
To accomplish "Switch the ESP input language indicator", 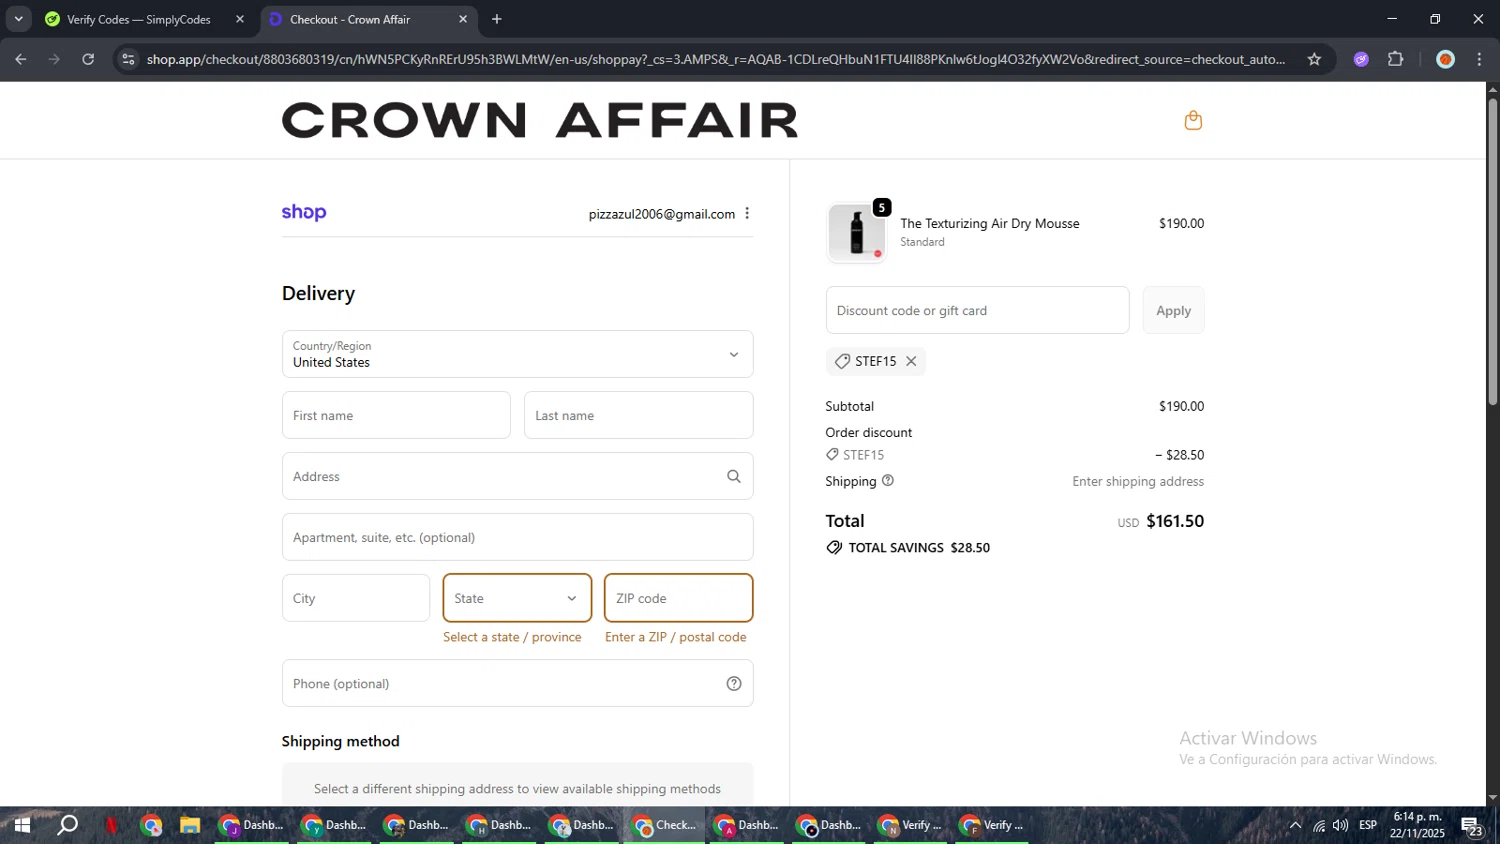I will coord(1368,825).
